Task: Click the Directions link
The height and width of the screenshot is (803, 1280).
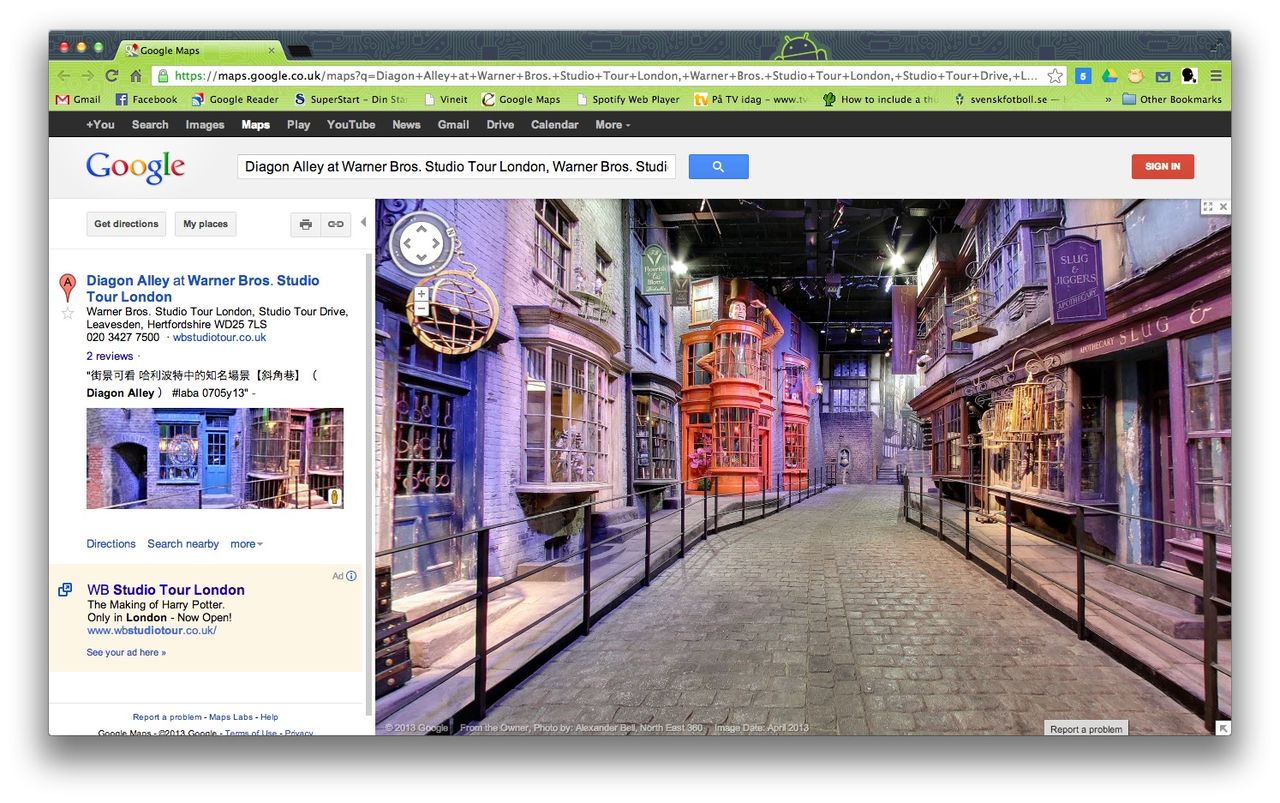Action: [111, 544]
